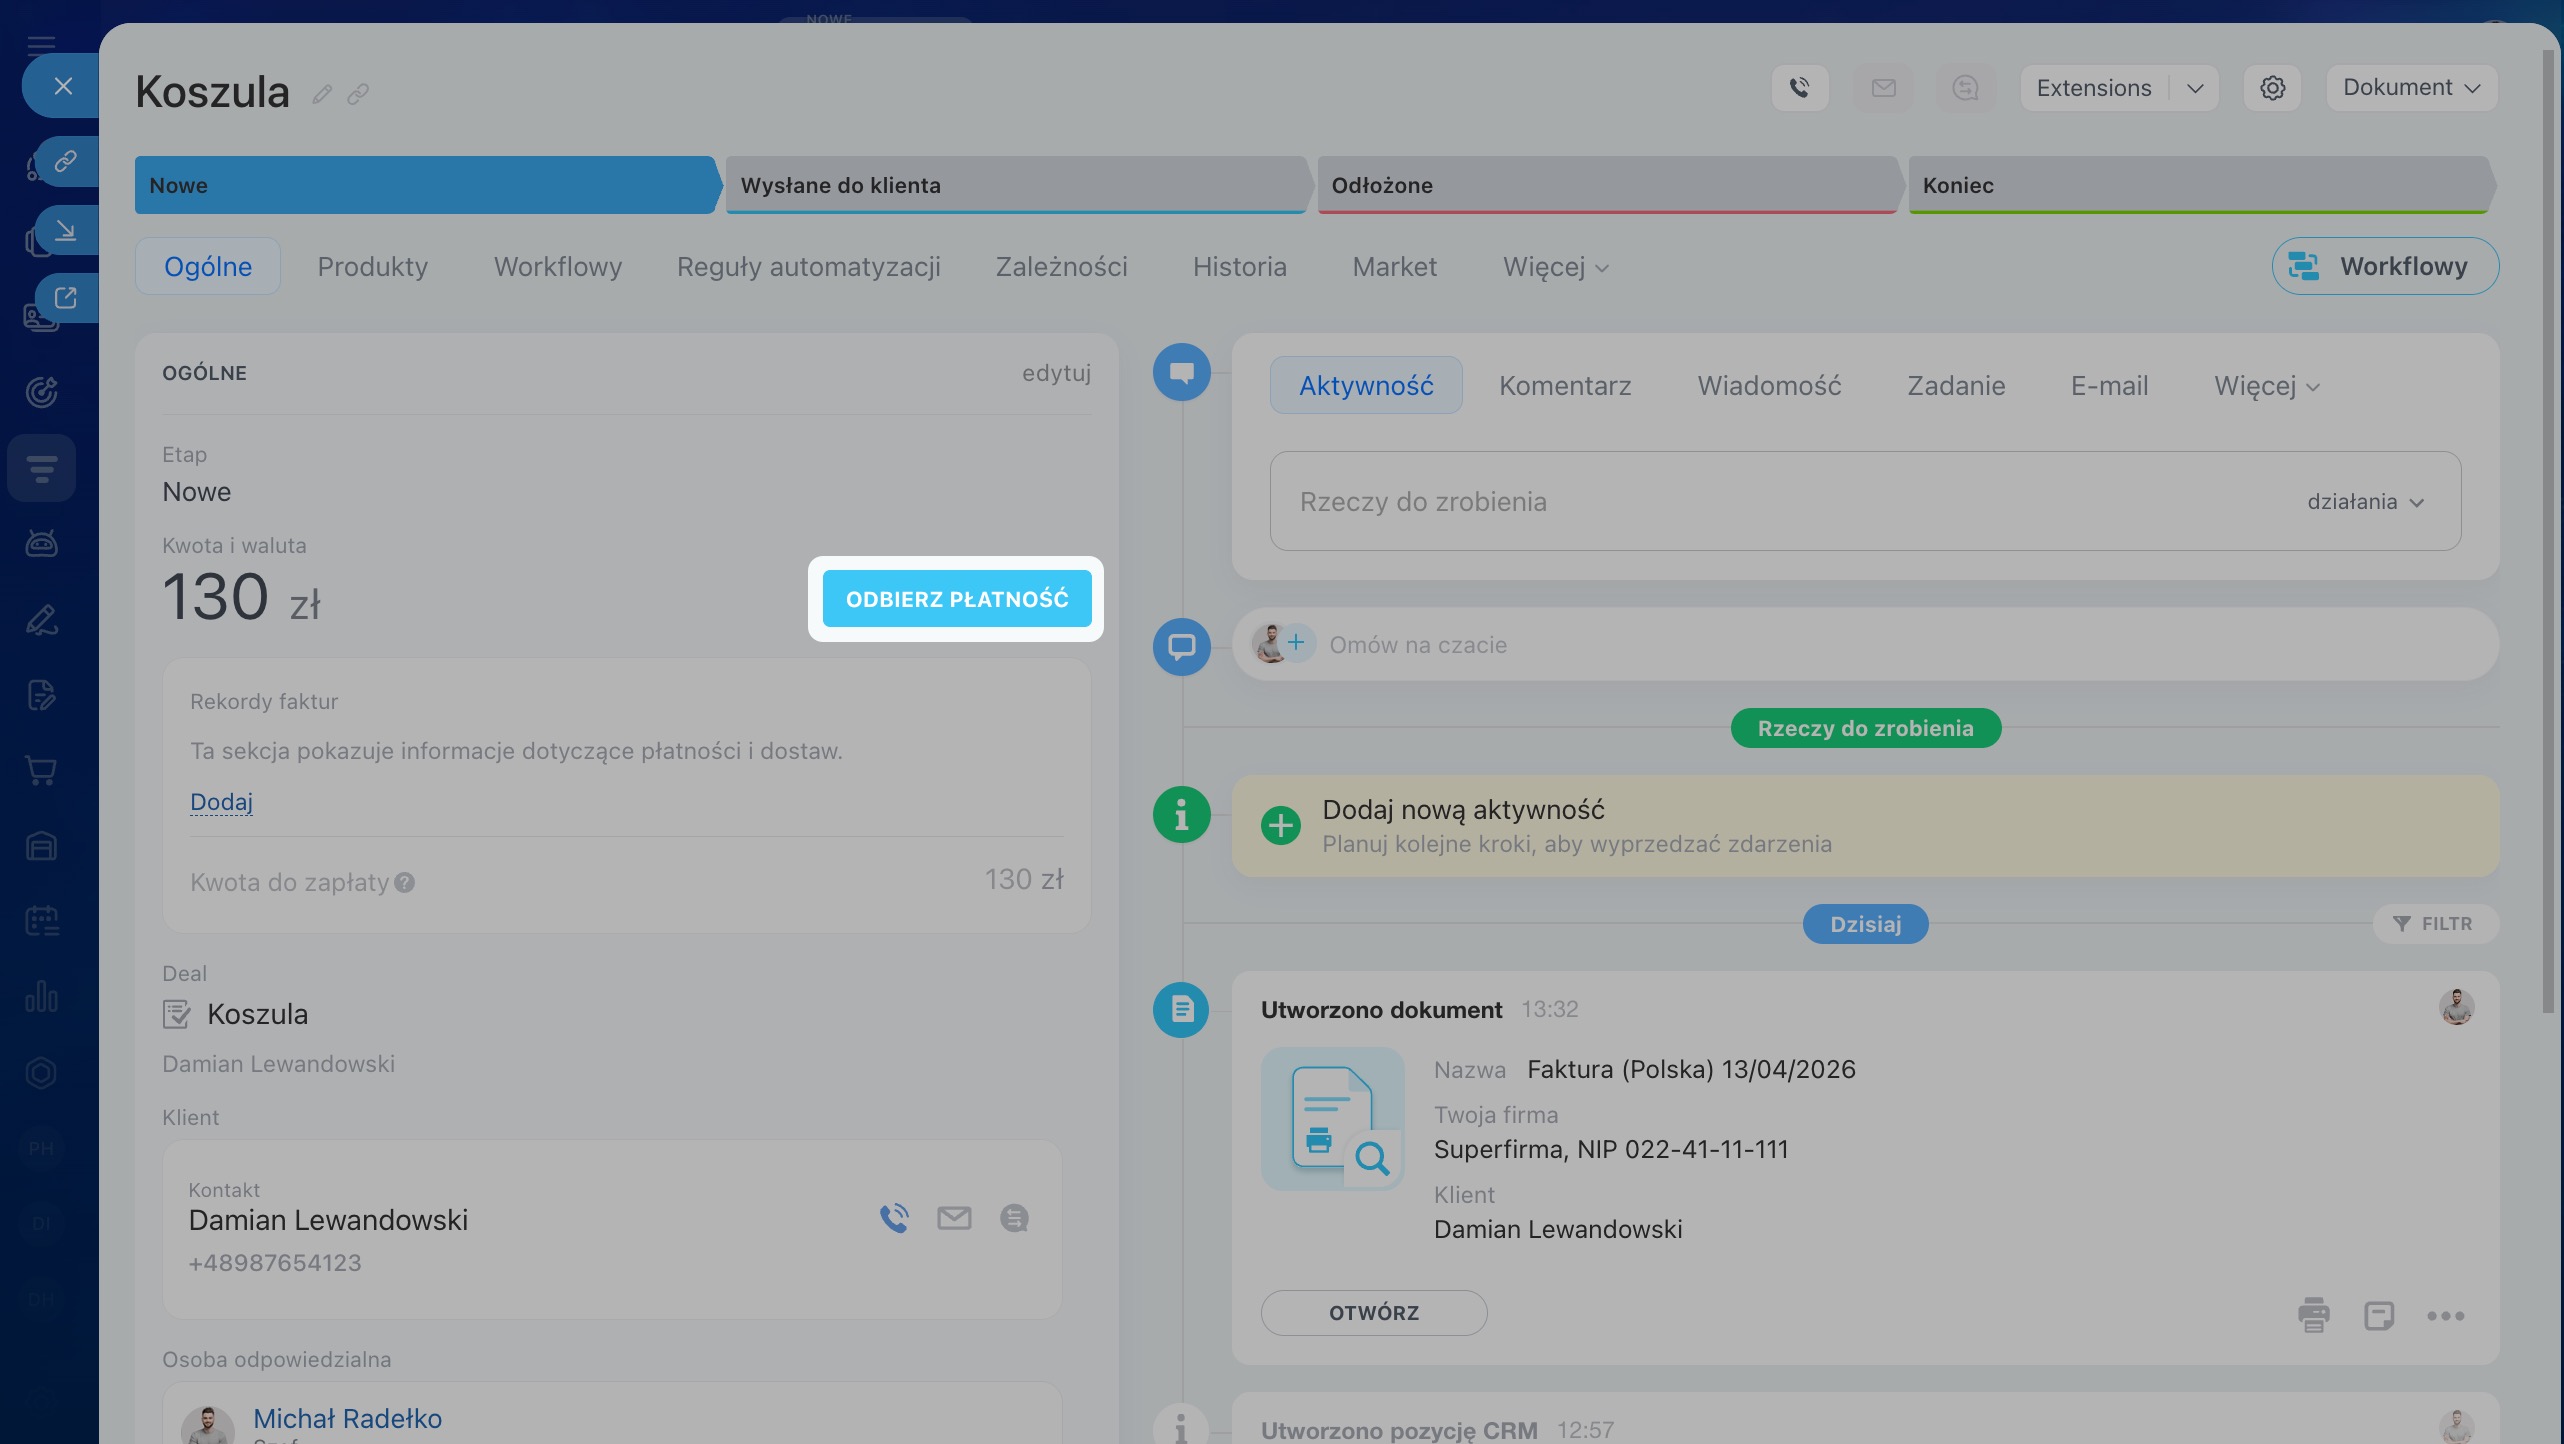
Task: Click print icon on document entry
Action: pyautogui.click(x=2313, y=1315)
